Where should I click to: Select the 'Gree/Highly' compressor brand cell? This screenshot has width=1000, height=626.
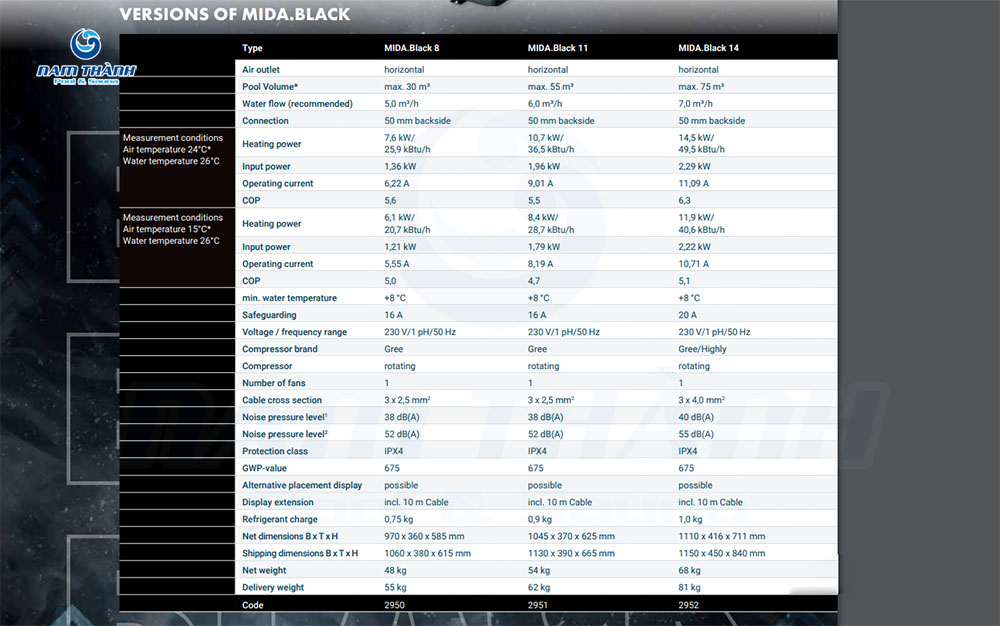point(702,349)
